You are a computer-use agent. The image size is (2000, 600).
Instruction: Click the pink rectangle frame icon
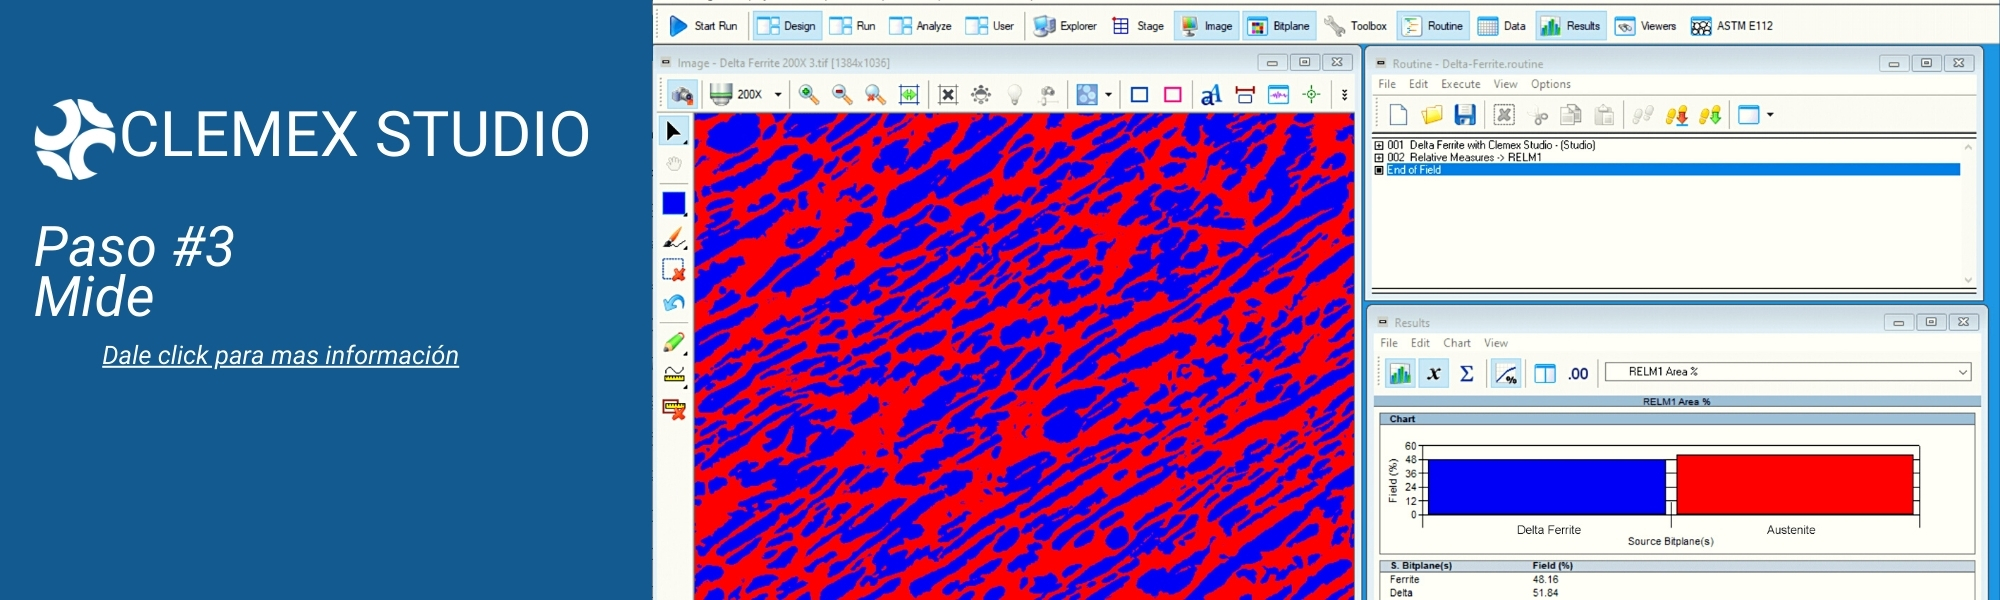point(1173,95)
